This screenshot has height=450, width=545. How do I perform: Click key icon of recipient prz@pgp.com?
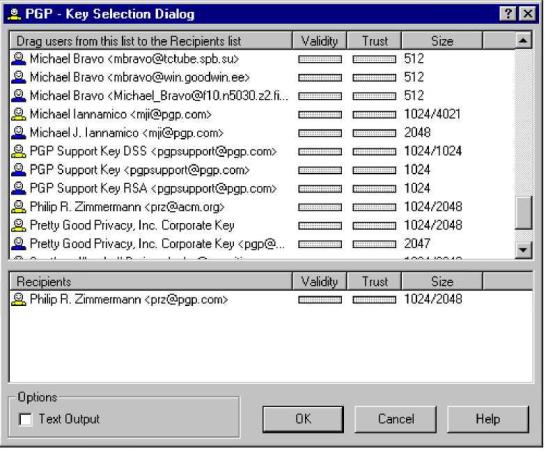click(x=18, y=300)
